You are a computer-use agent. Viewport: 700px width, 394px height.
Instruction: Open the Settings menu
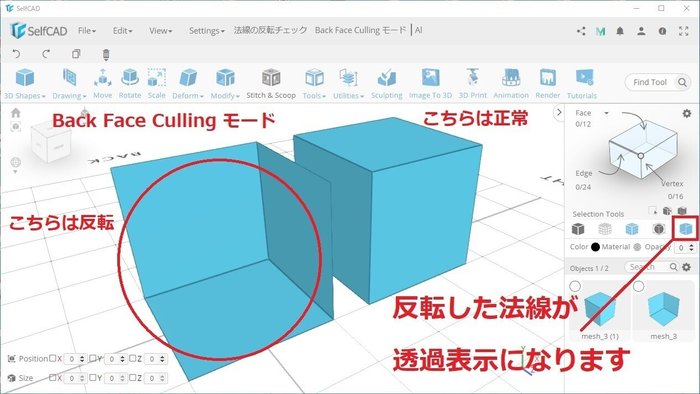[206, 31]
